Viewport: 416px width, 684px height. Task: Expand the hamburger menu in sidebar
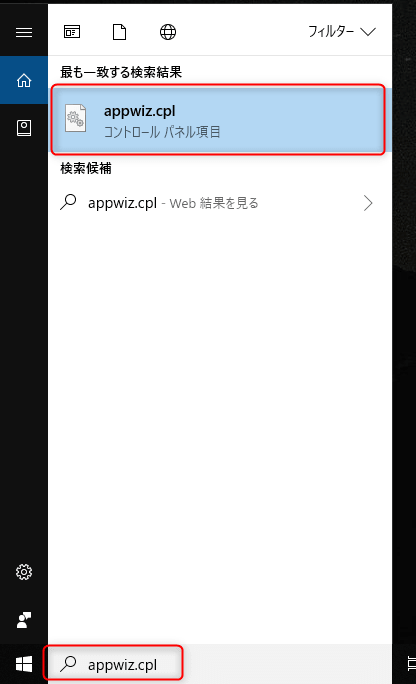(x=24, y=32)
